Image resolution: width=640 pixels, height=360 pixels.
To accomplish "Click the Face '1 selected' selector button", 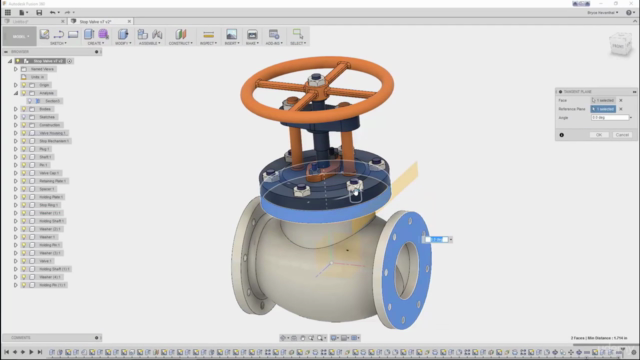I will [x=603, y=100].
